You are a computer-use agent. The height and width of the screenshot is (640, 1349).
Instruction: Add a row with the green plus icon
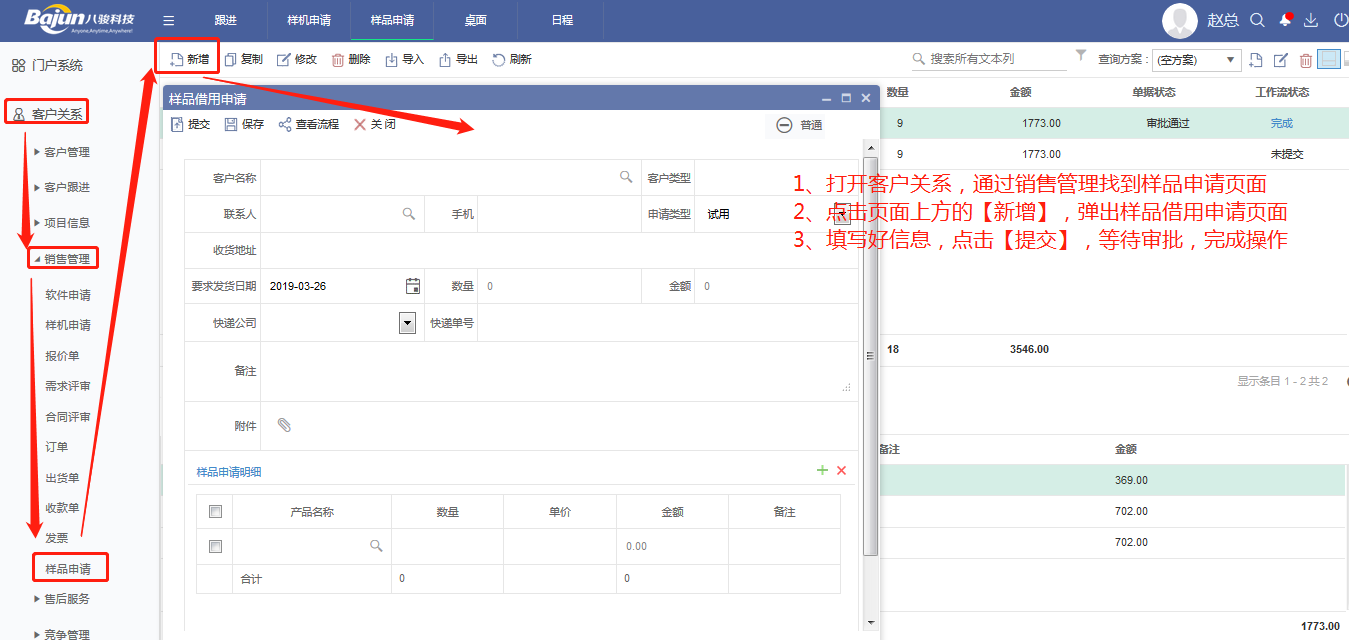tap(822, 470)
